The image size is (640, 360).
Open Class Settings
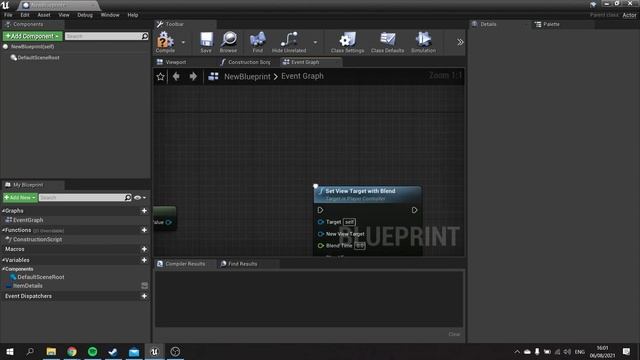[347, 42]
